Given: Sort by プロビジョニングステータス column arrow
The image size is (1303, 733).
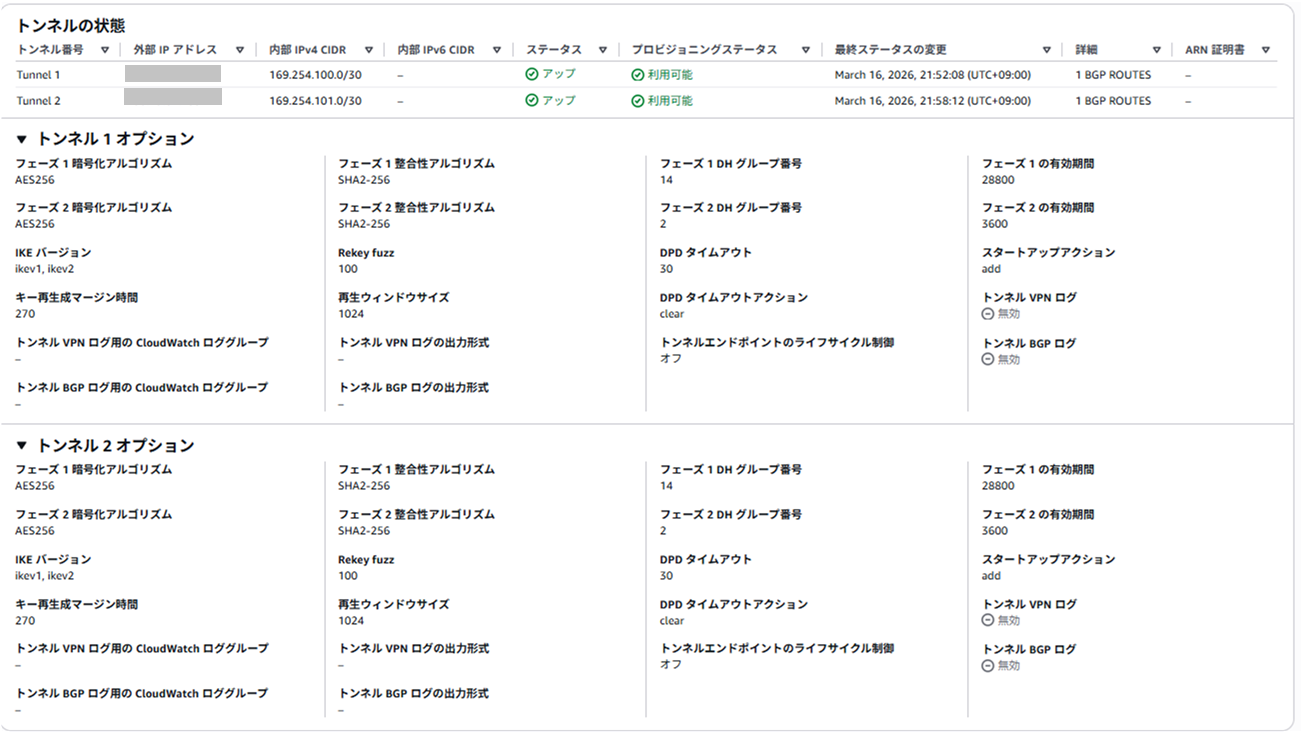Looking at the screenshot, I should (805, 50).
